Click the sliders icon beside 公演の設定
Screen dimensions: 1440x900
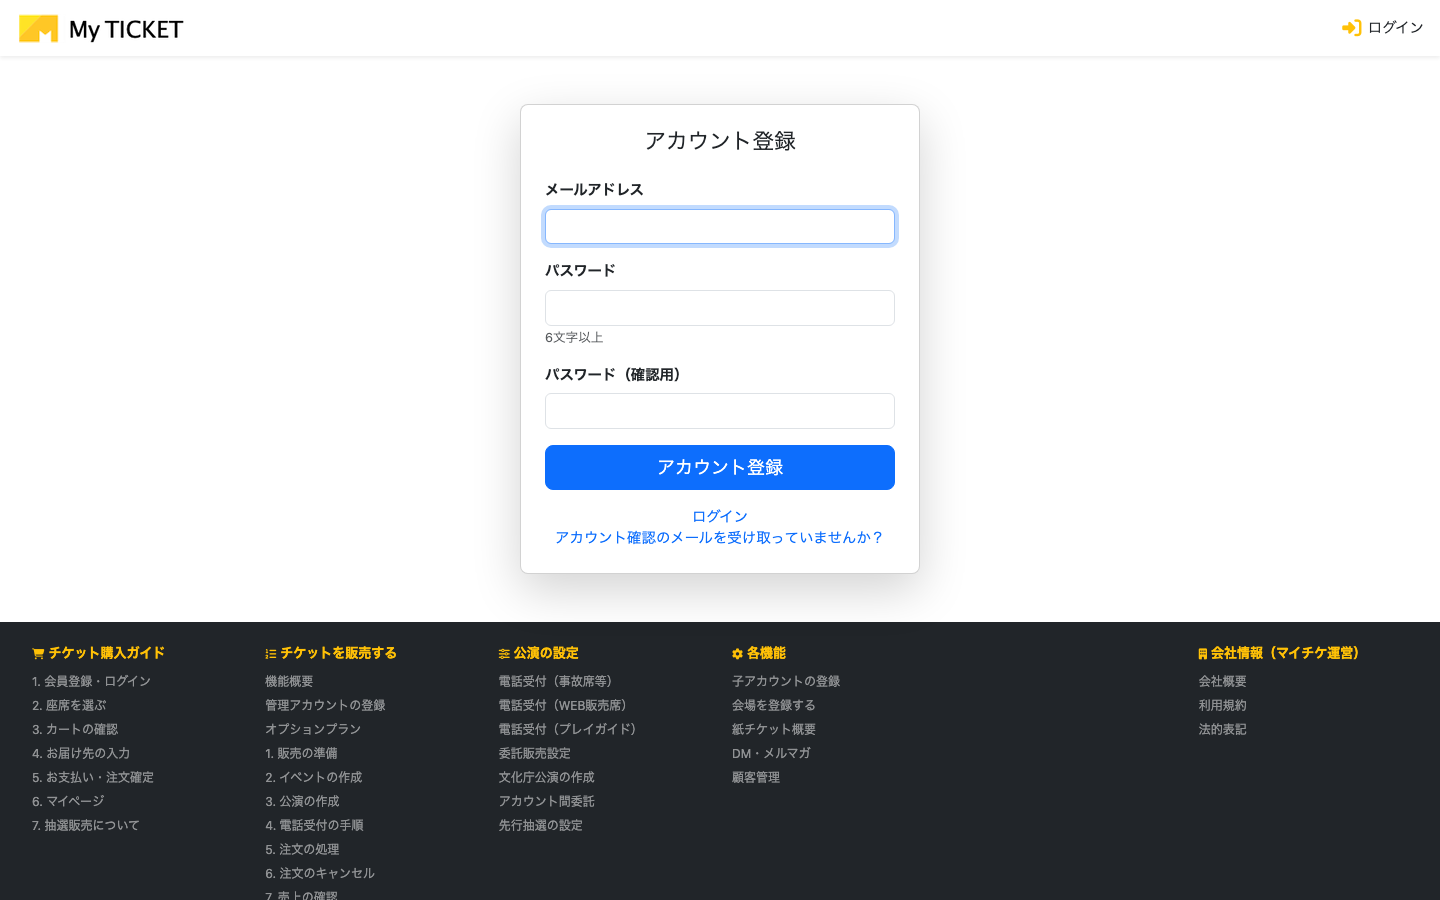[x=504, y=653]
